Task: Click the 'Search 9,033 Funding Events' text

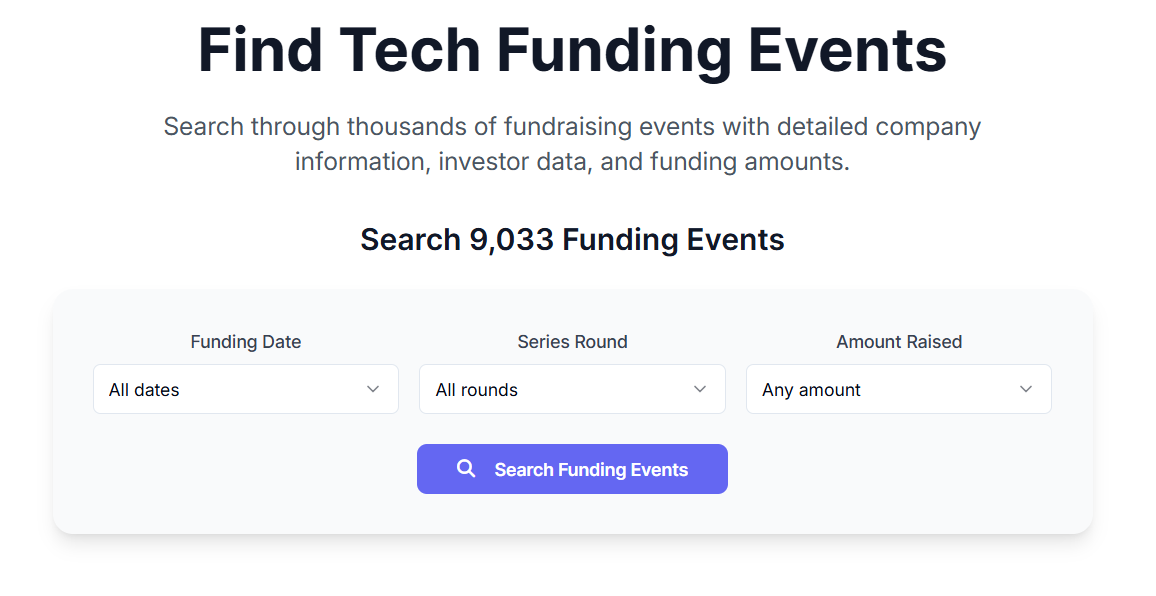Action: [572, 240]
